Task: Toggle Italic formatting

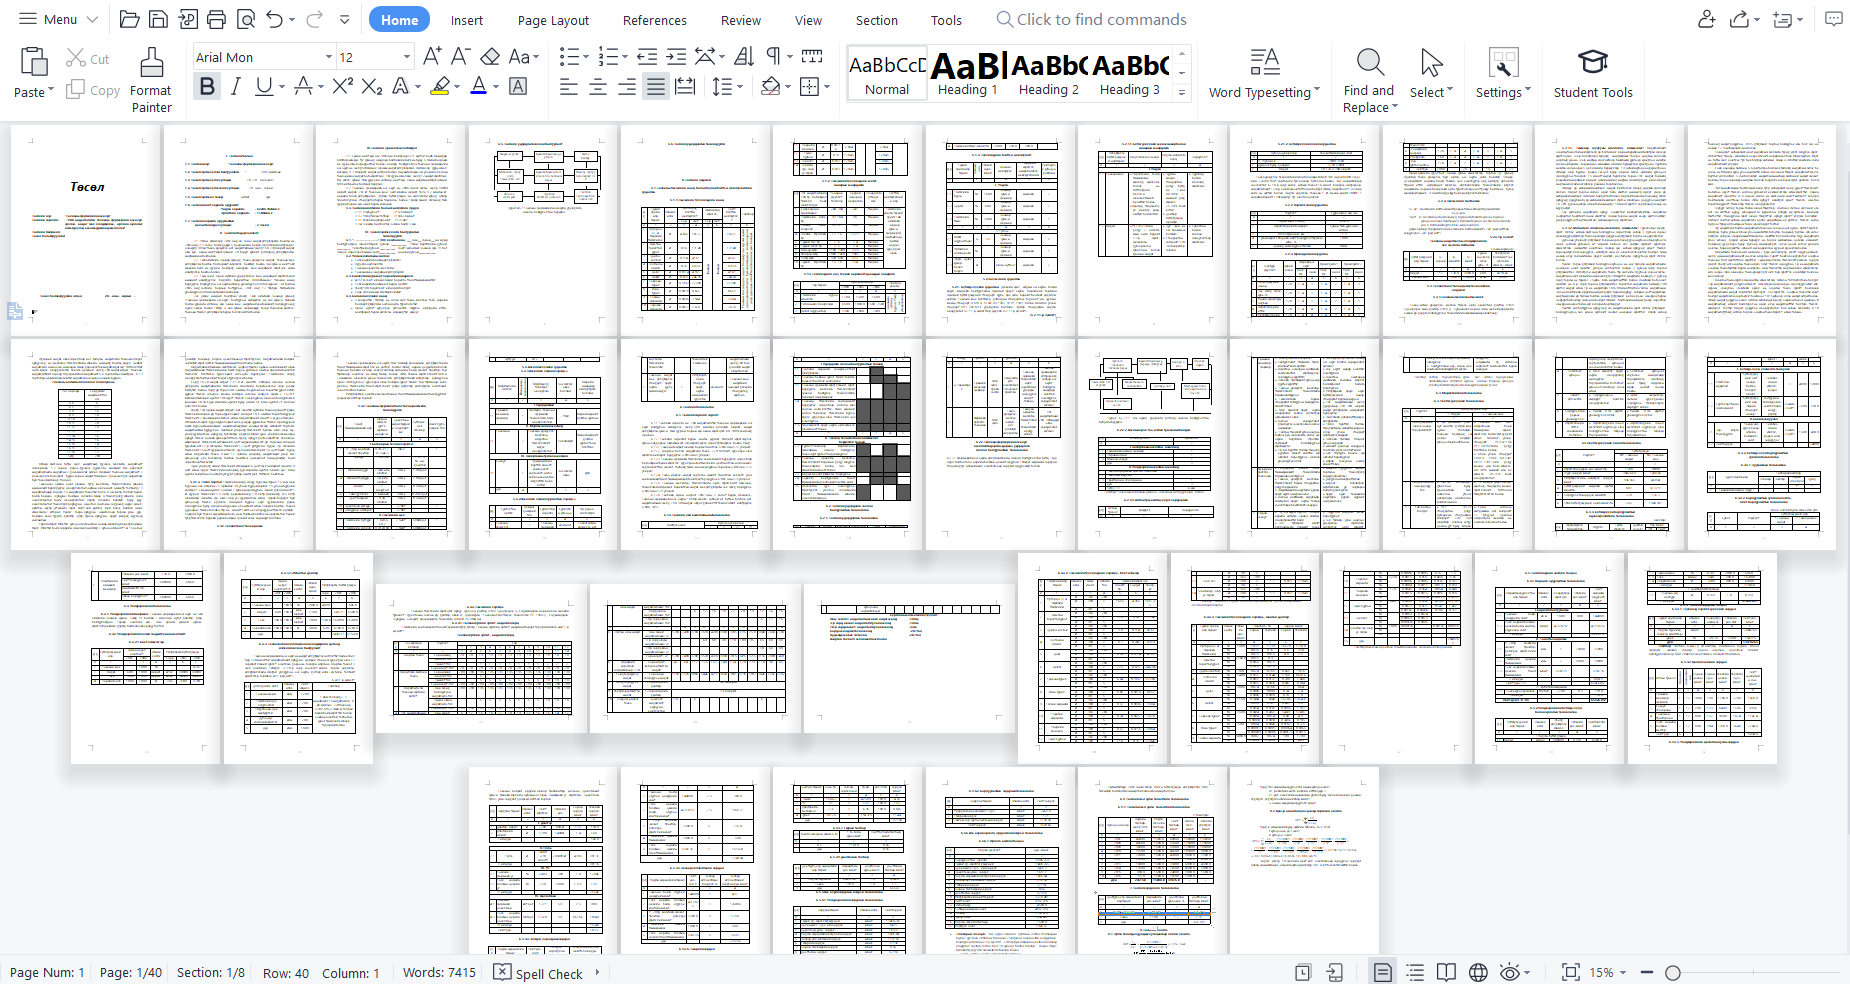Action: coord(235,86)
